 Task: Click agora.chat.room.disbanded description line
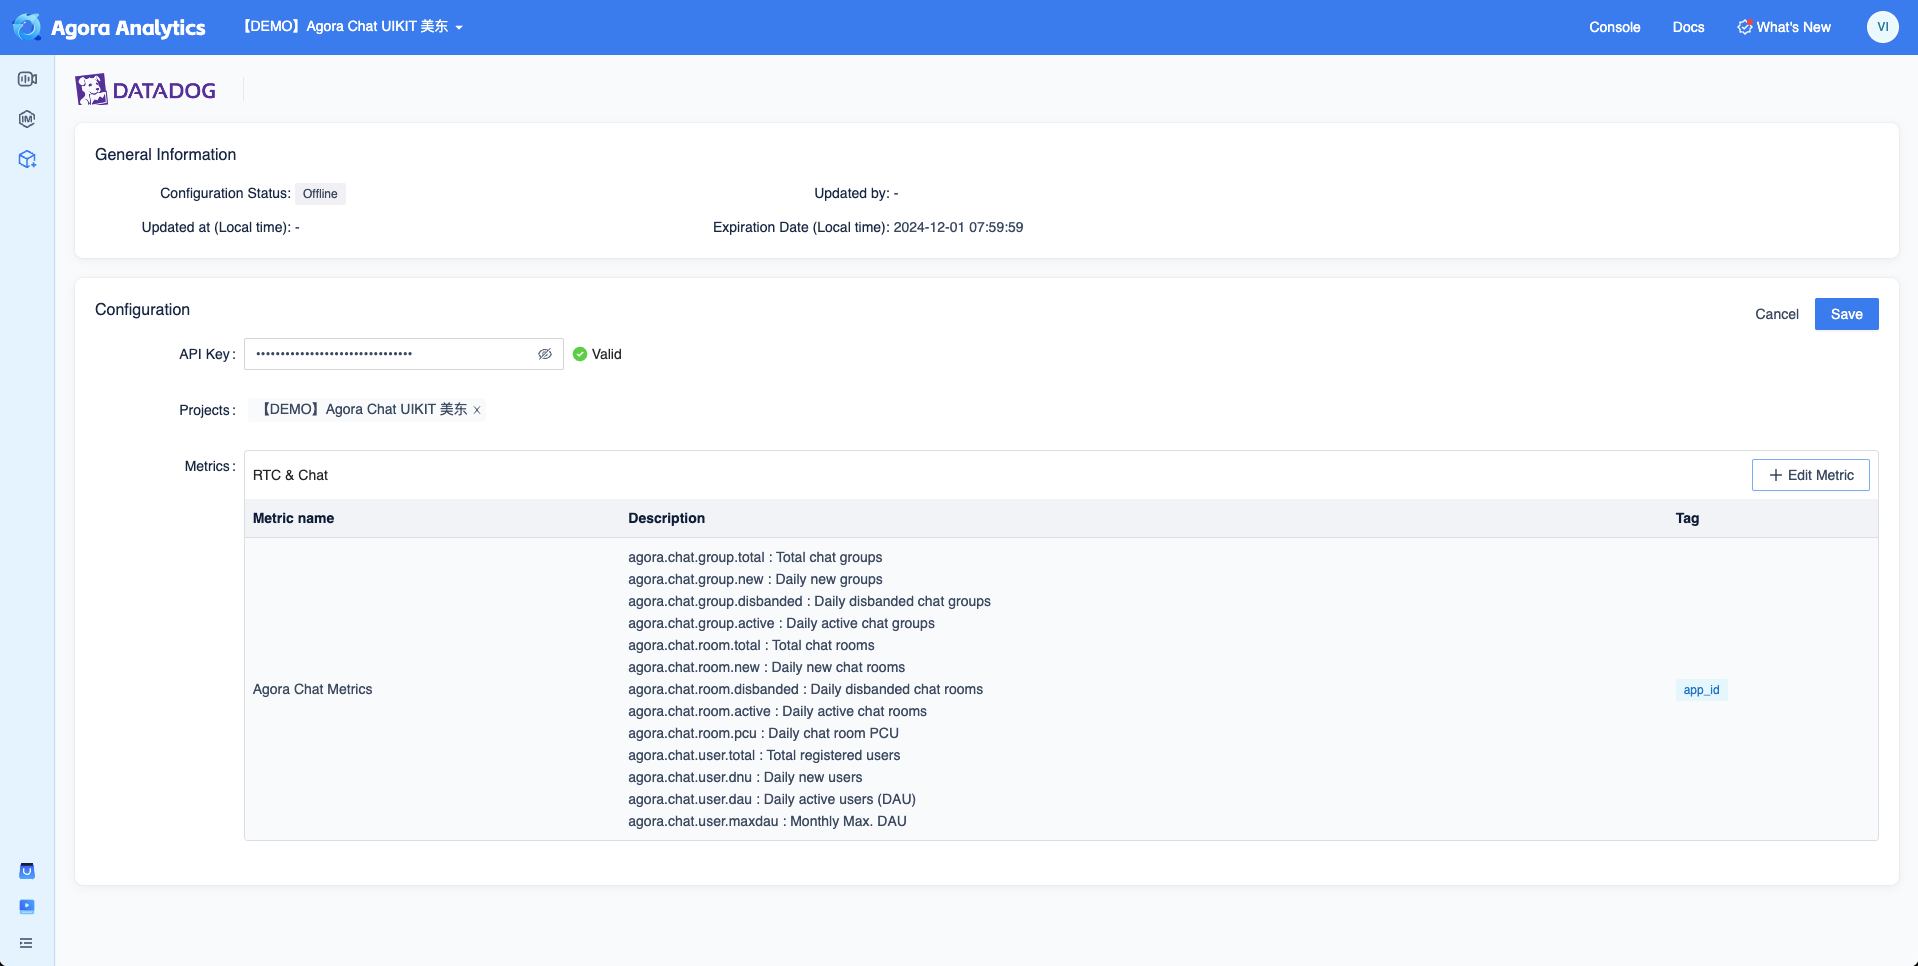point(805,689)
